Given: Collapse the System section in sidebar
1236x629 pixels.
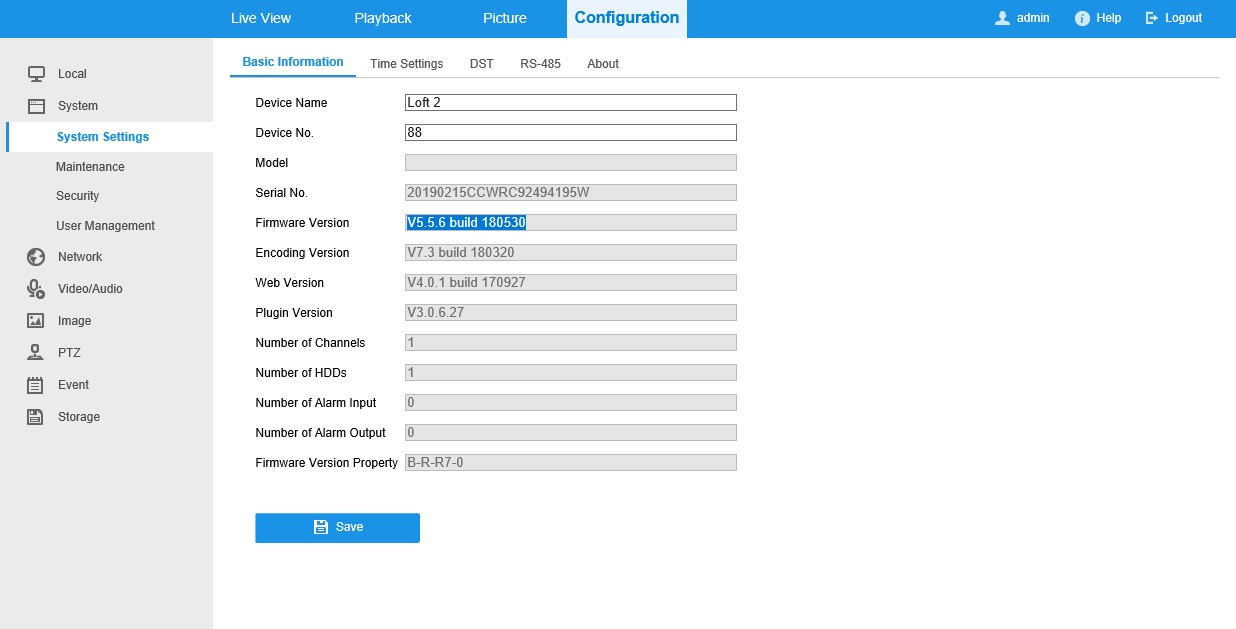Looking at the screenshot, I should pyautogui.click(x=77, y=106).
